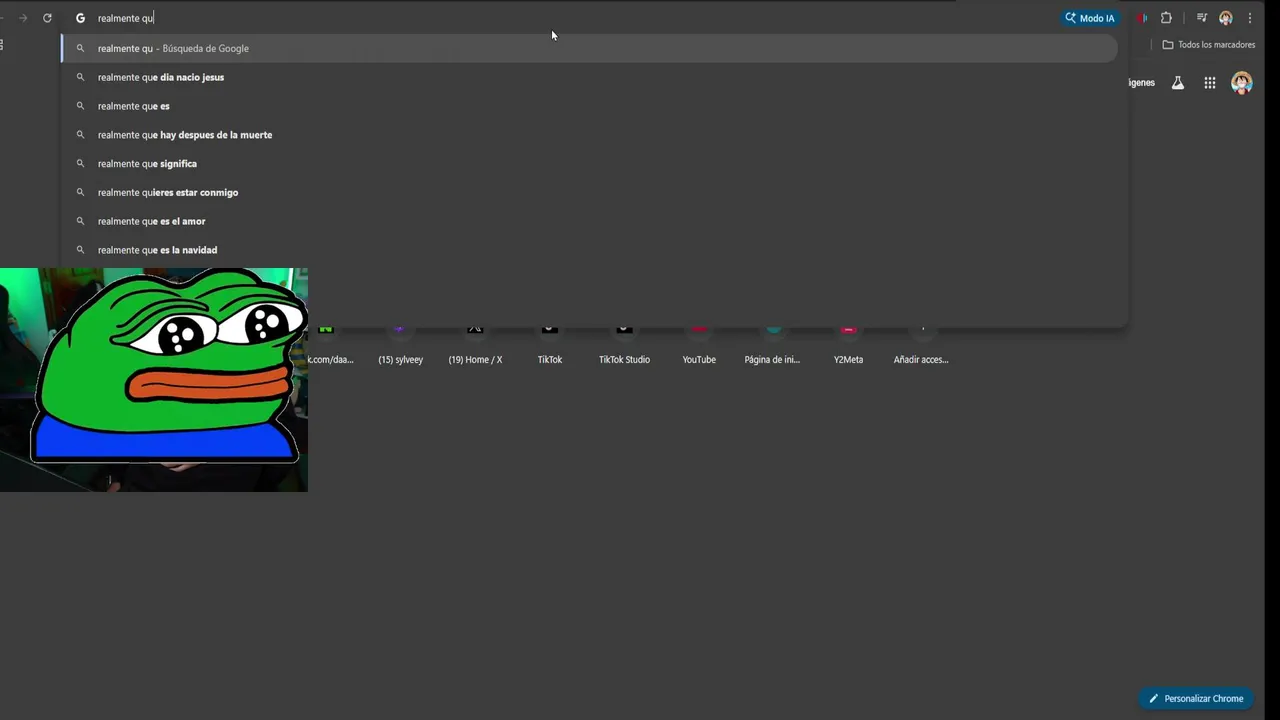Open the Search Labs flask icon
The image size is (1280, 720).
click(1178, 83)
